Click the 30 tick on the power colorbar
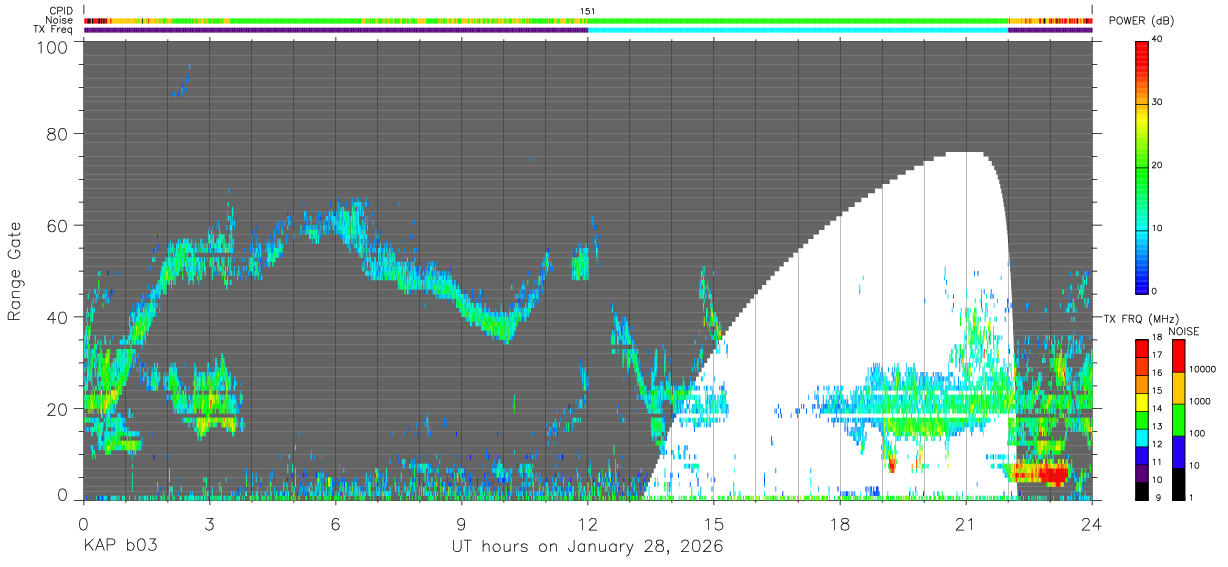This screenshot has width=1228, height=567. (x=1158, y=103)
